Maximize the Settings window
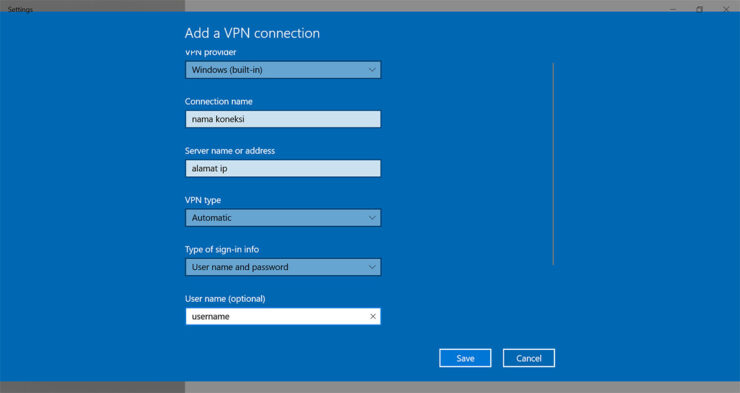Image resolution: width=740 pixels, height=393 pixels. 699,9
